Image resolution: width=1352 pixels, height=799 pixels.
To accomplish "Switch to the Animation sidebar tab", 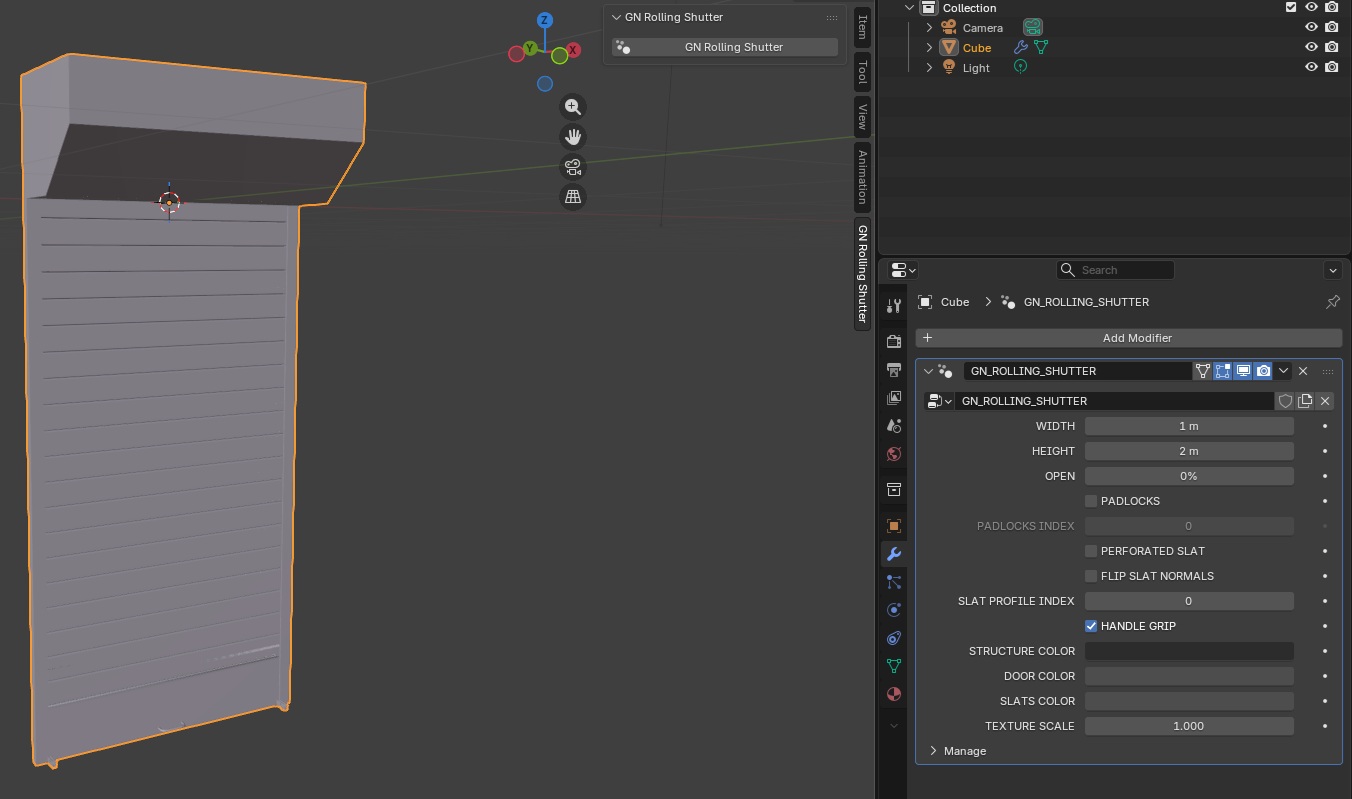I will pos(862,176).
